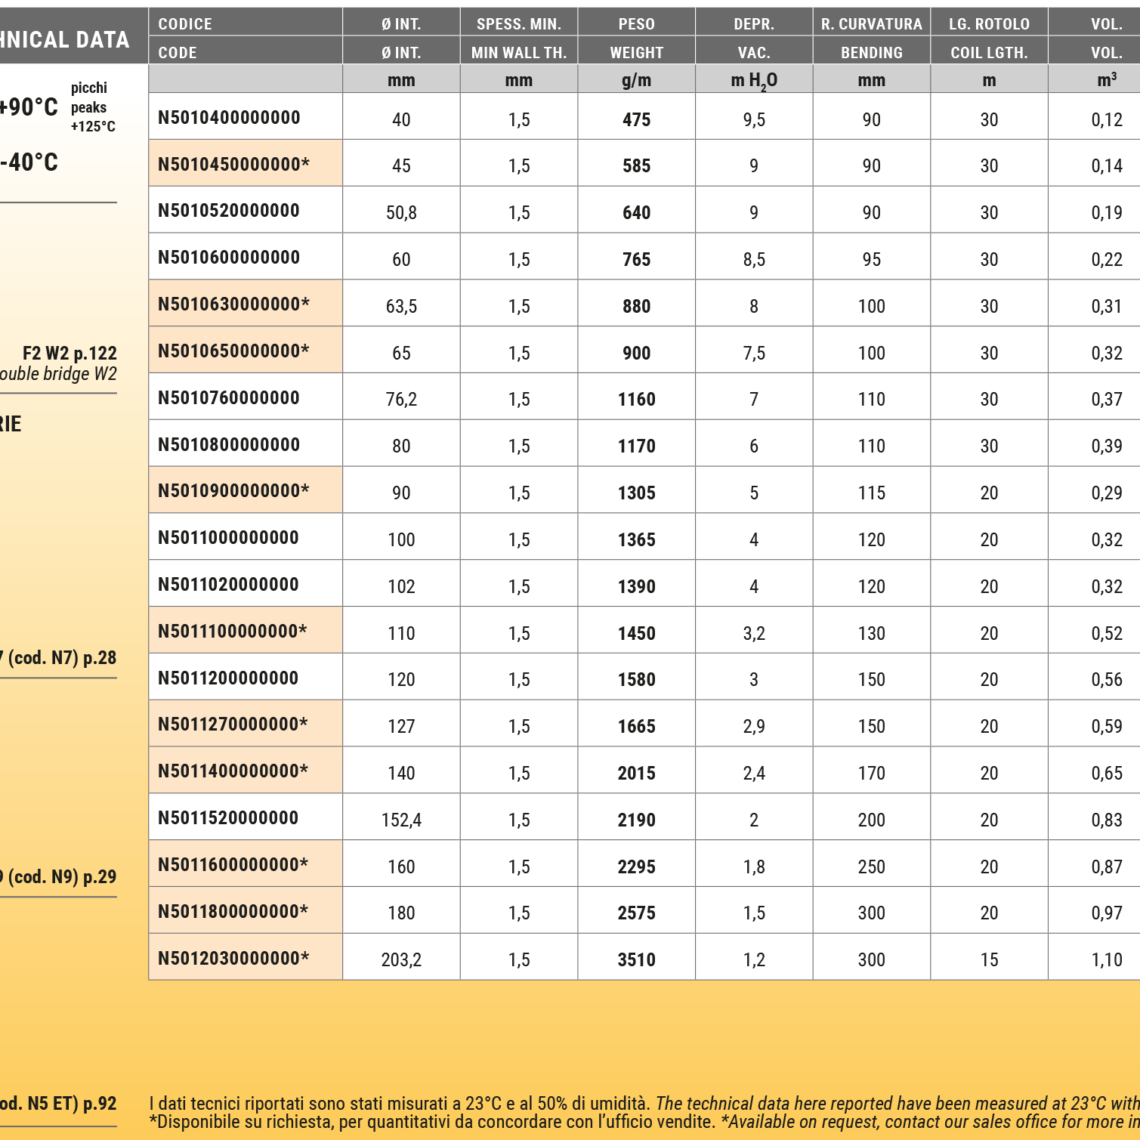The image size is (1140, 1140).
Task: Click highlighted code N5010450000000*
Action: (234, 164)
